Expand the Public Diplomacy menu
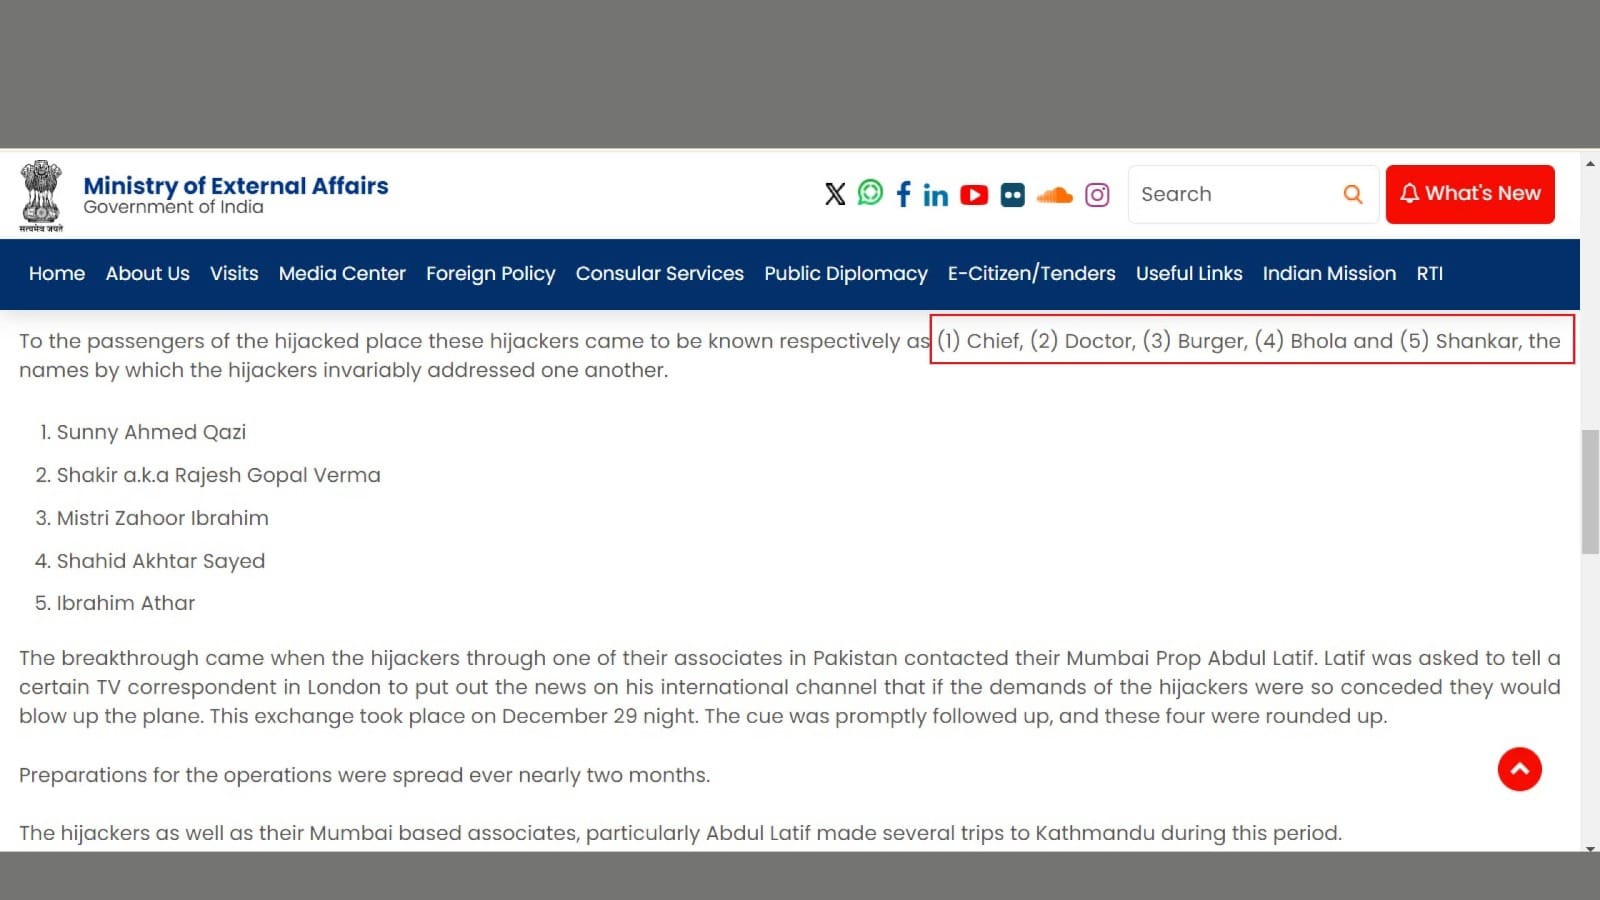Image resolution: width=1600 pixels, height=900 pixels. tap(846, 274)
